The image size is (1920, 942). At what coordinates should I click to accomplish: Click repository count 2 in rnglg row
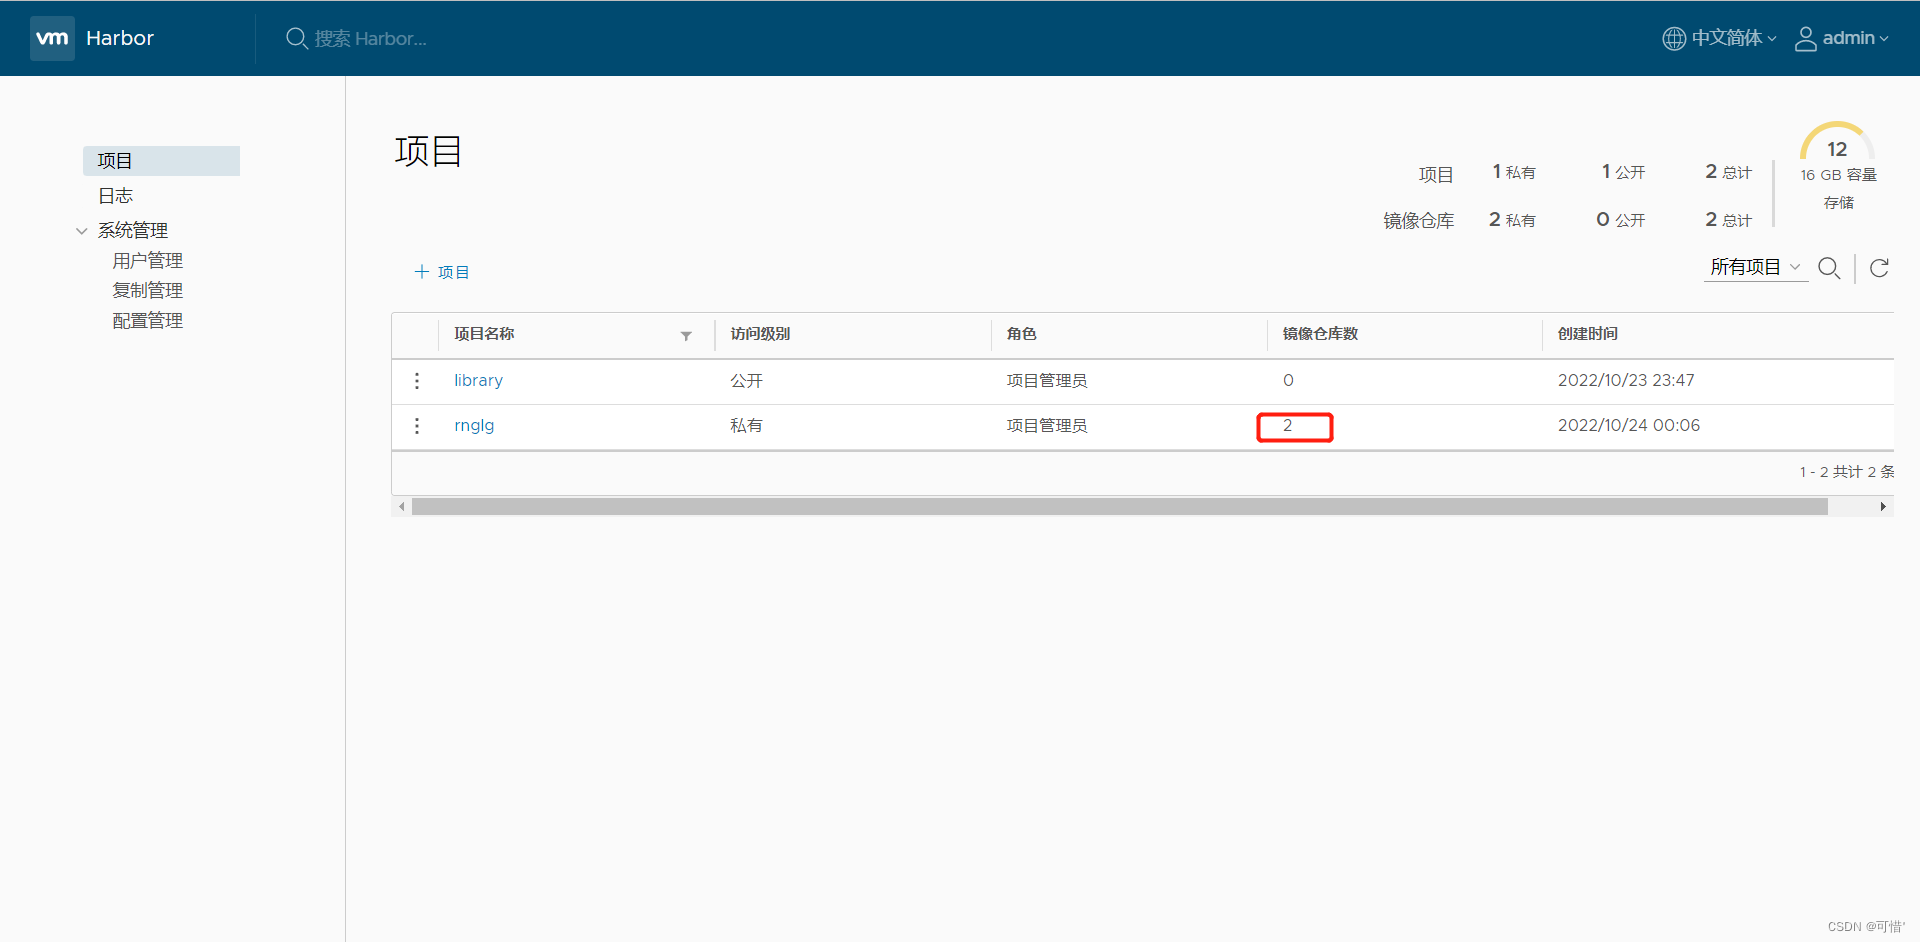1288,426
